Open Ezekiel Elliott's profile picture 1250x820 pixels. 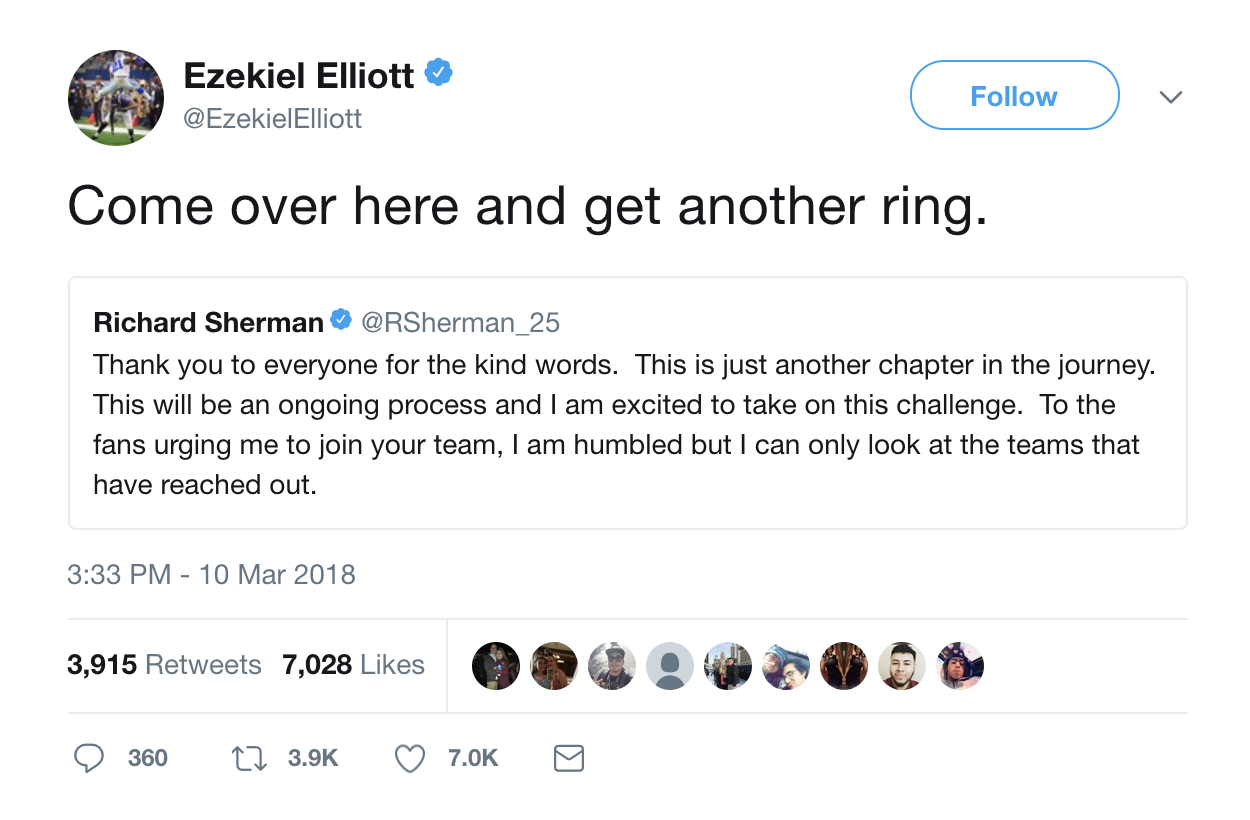116,97
